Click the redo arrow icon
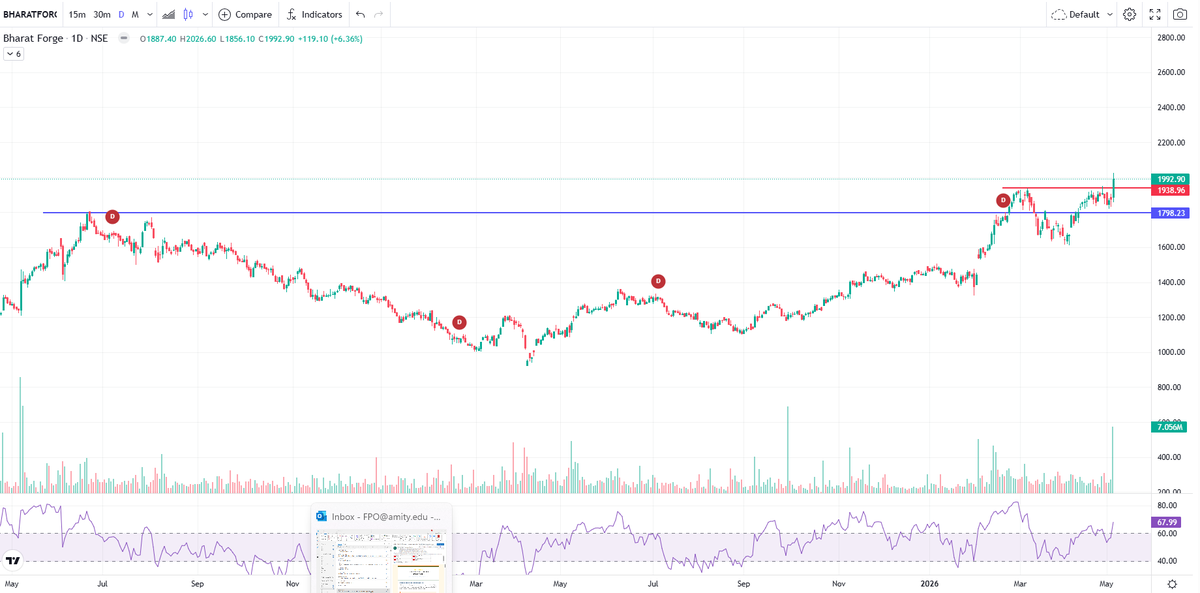 (x=378, y=14)
